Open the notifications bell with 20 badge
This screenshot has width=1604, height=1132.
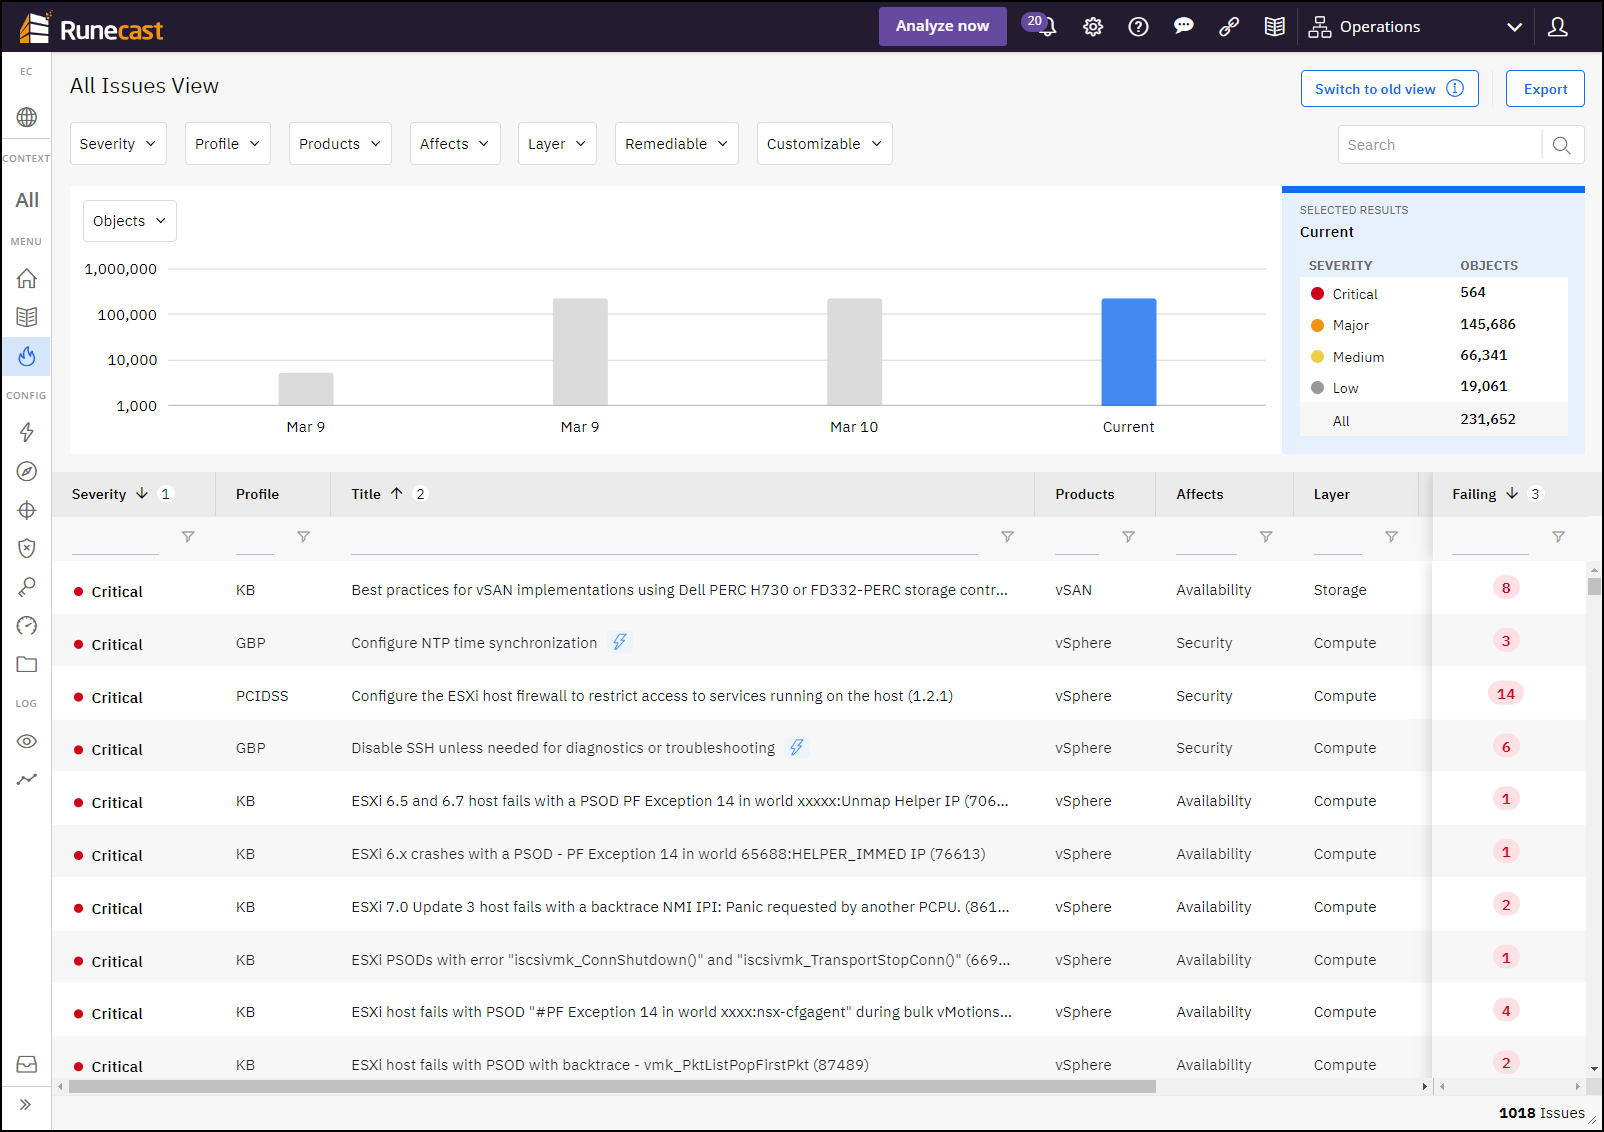1040,25
